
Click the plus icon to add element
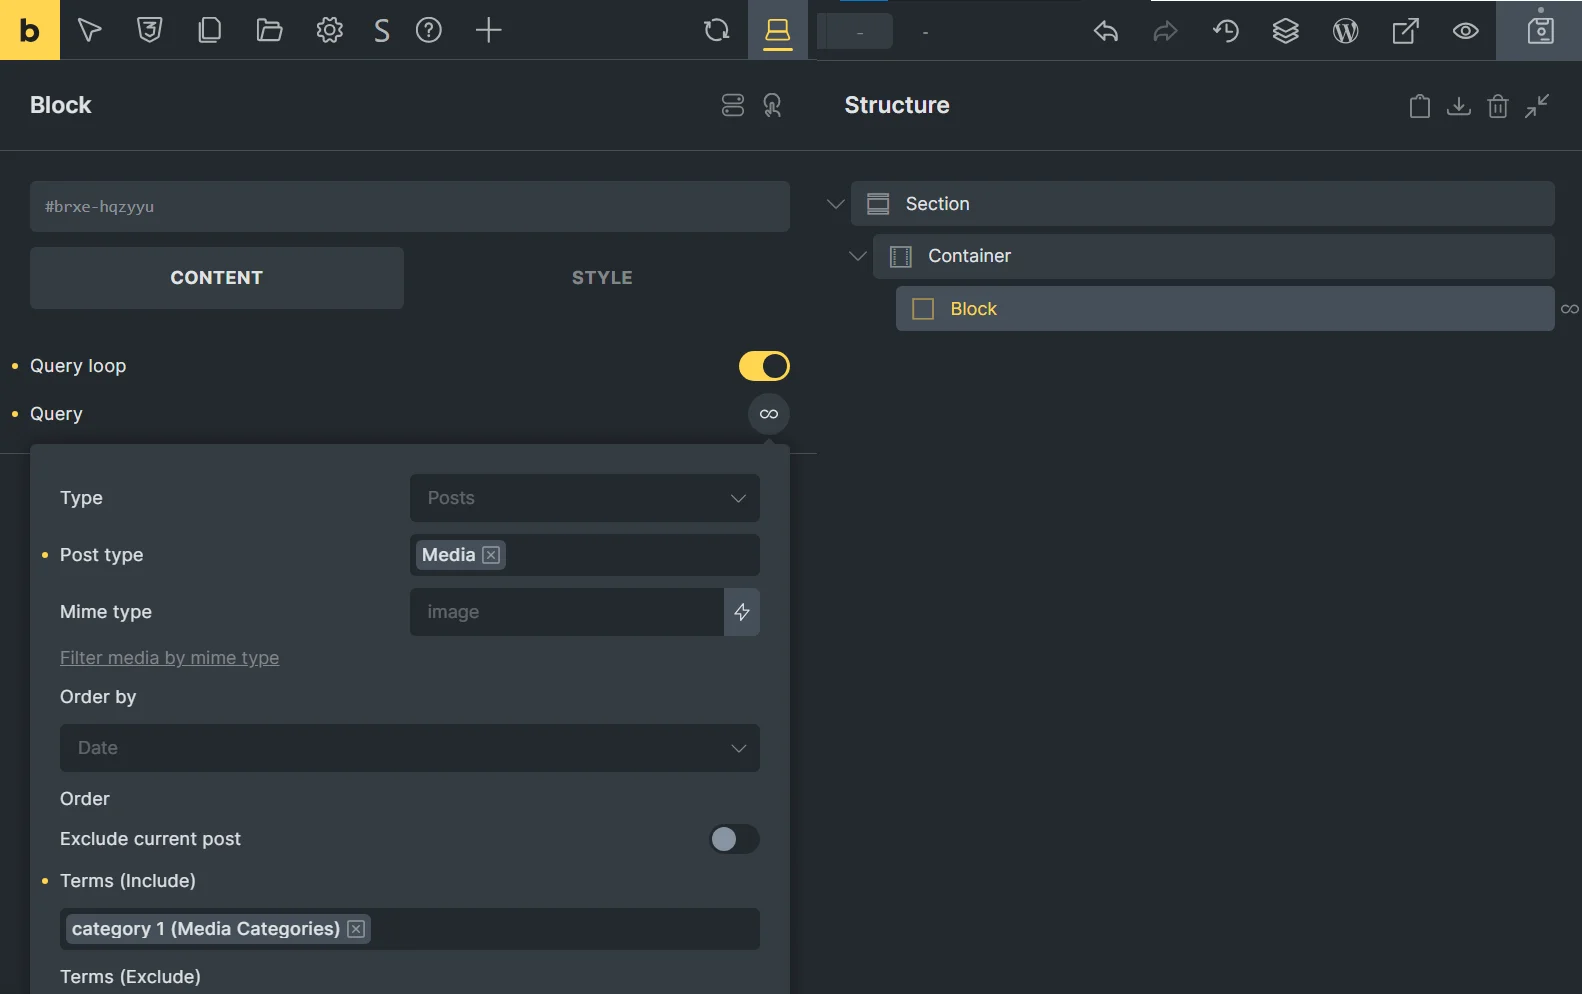click(x=488, y=30)
